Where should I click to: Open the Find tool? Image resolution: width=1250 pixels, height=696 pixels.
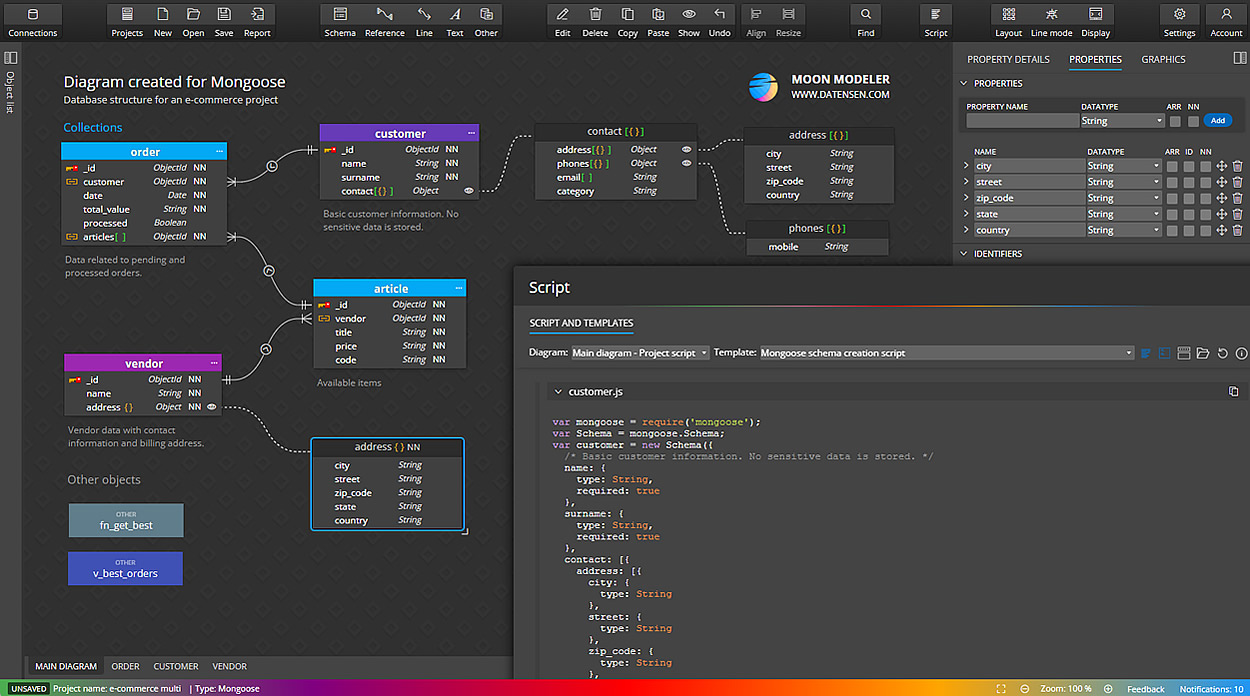click(866, 21)
